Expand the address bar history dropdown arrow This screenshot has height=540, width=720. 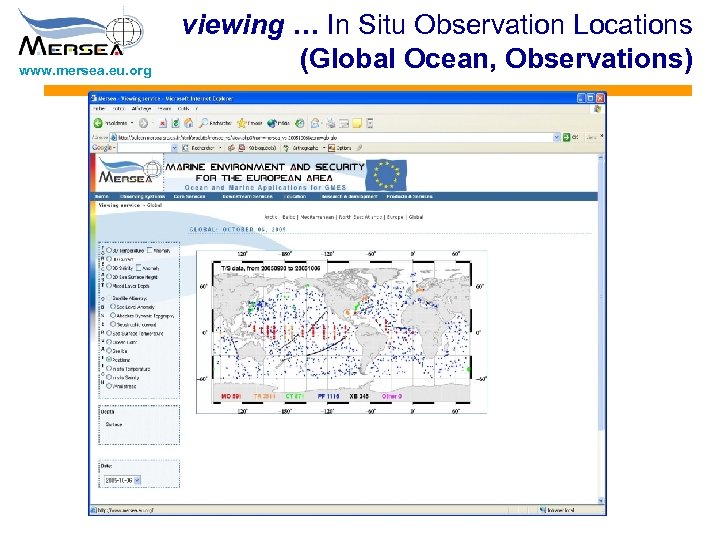[557, 137]
